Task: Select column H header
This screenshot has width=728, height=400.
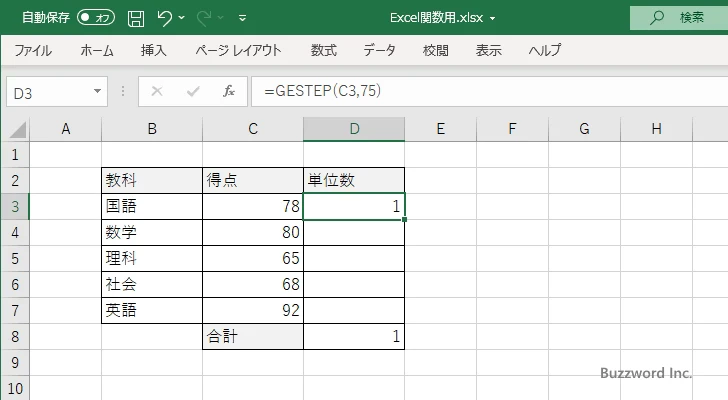Action: pos(656,129)
